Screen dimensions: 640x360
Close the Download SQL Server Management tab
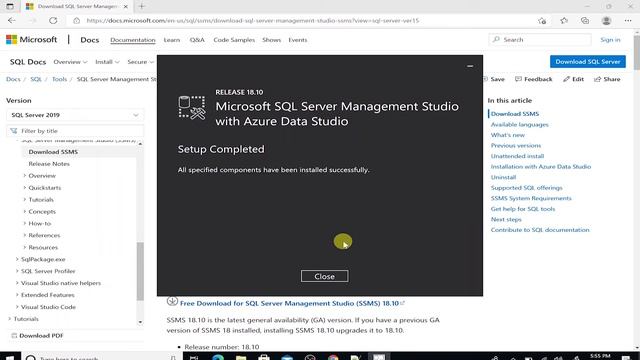(126, 7)
